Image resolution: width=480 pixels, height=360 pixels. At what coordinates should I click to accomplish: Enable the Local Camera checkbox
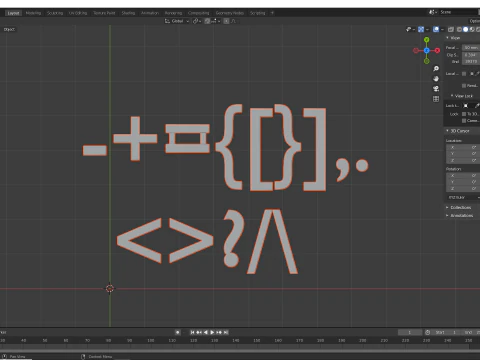pyautogui.click(x=464, y=74)
